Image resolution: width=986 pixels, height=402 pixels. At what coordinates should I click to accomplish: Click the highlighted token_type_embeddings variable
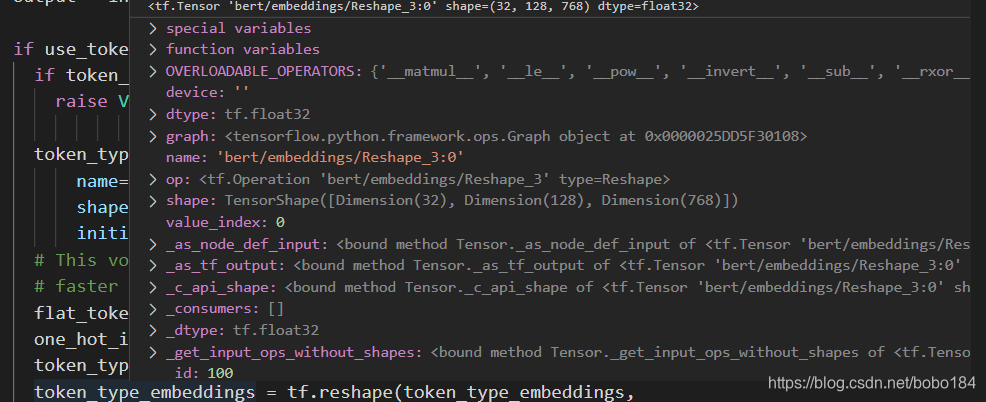coord(144,393)
